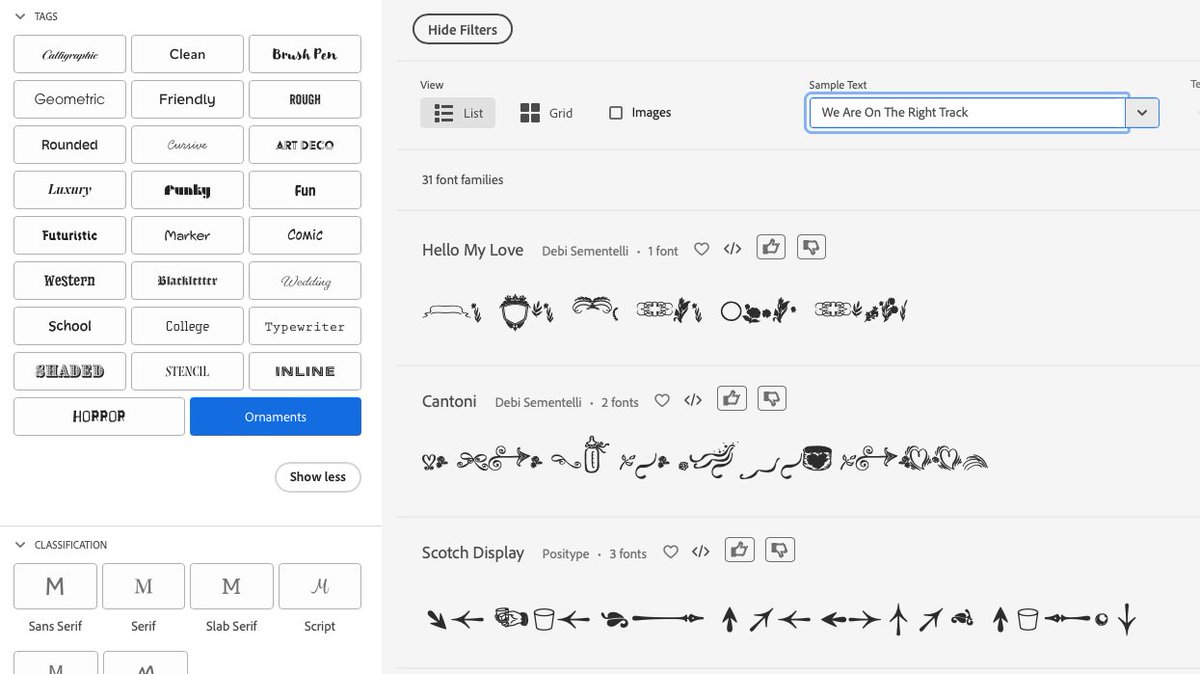
Task: Click the Cantoni ornament sample preview
Action: pyautogui.click(x=705, y=459)
